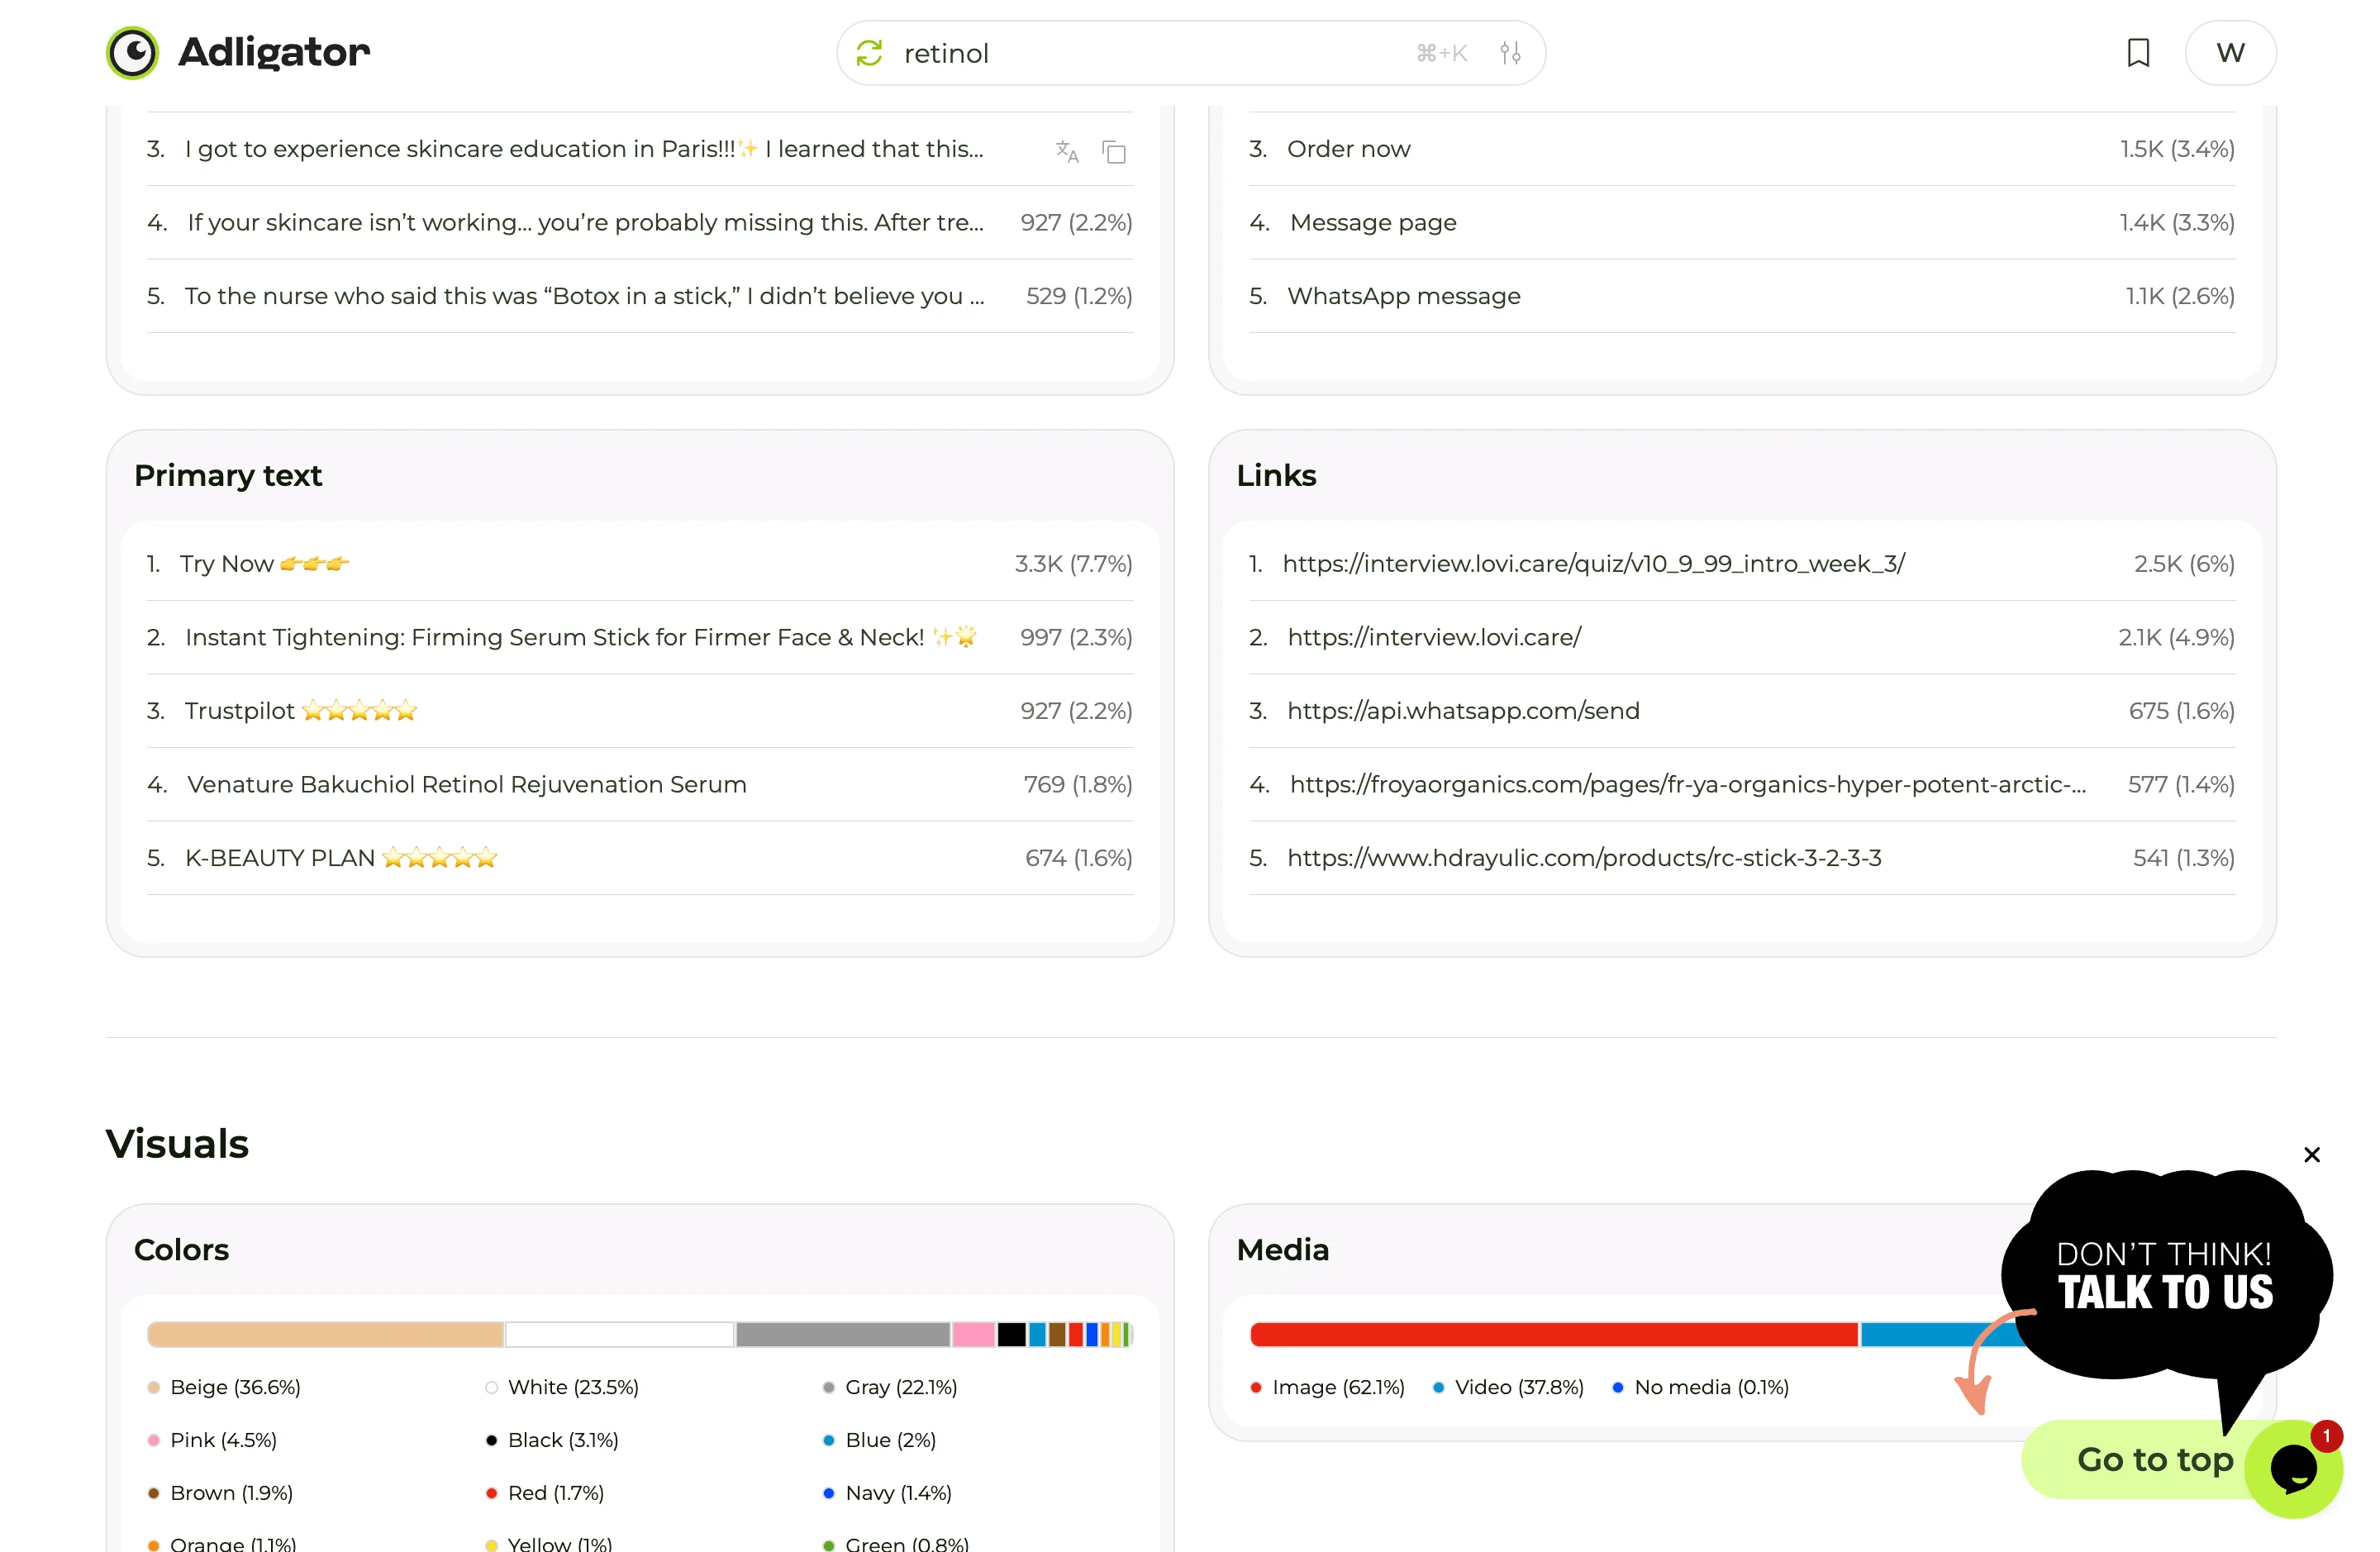Click the gray segment of color bar
Viewport: 2380px width, 1552px height.
coord(843,1334)
